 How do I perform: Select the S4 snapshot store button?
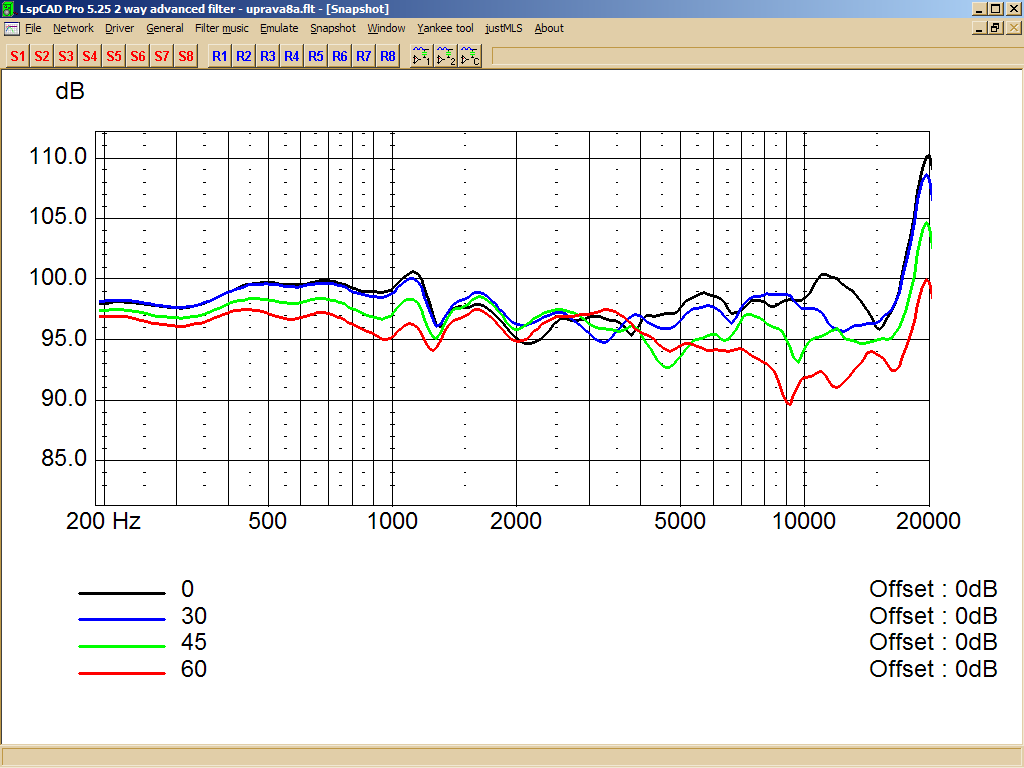(x=89, y=56)
